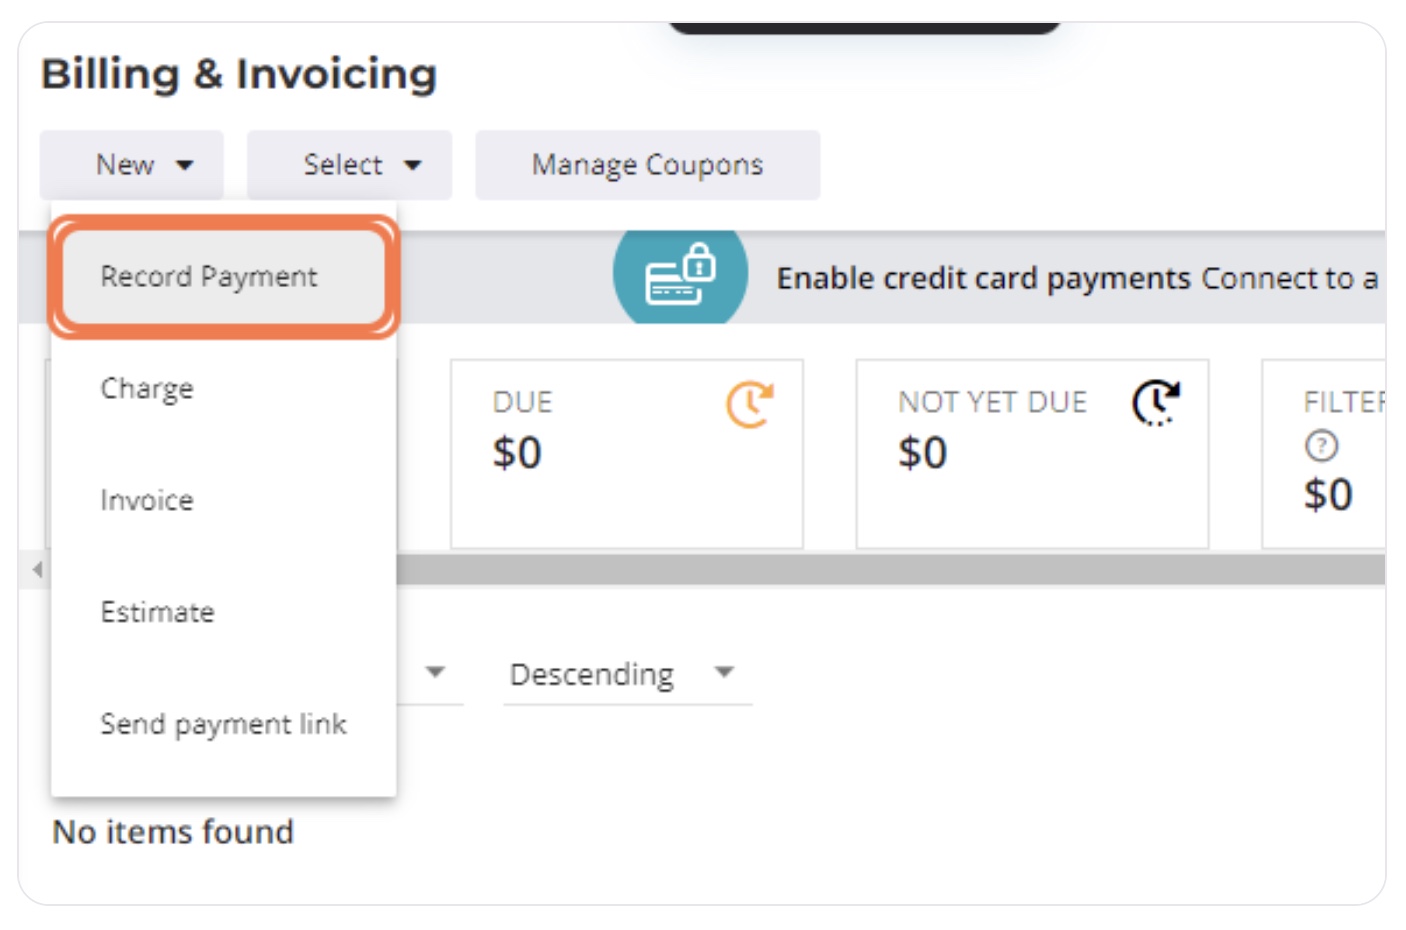Click the credit card lock icon
Image resolution: width=1406 pixels, height=930 pixels.
[x=680, y=274]
